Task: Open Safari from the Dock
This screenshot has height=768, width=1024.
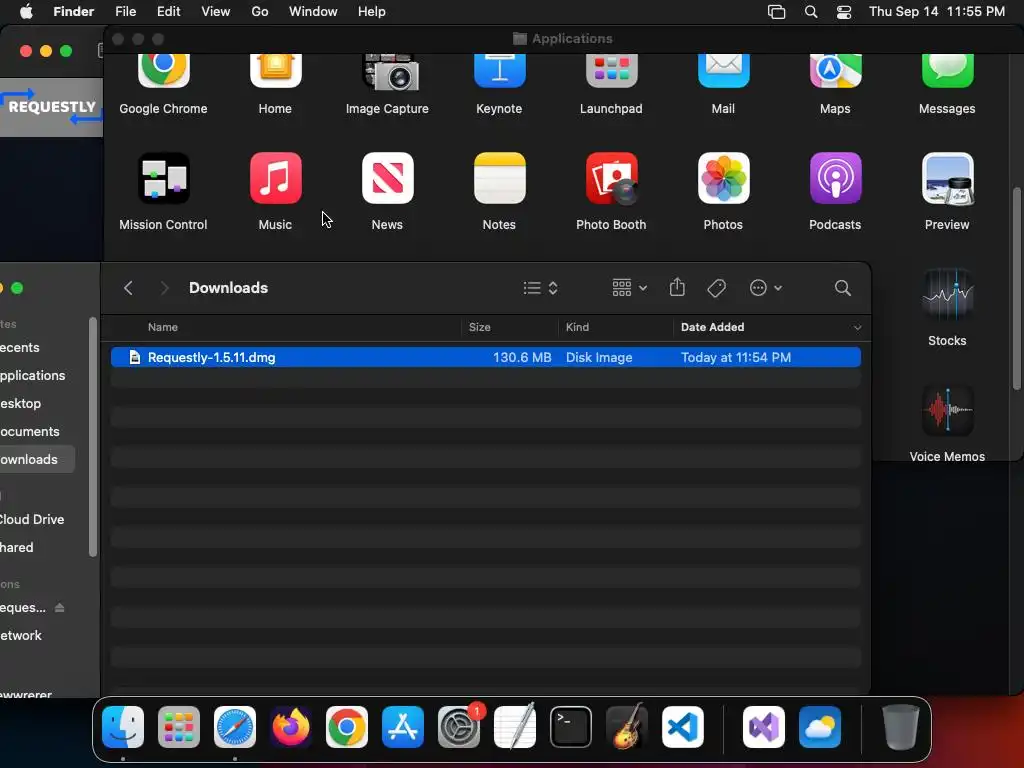Action: 234,727
